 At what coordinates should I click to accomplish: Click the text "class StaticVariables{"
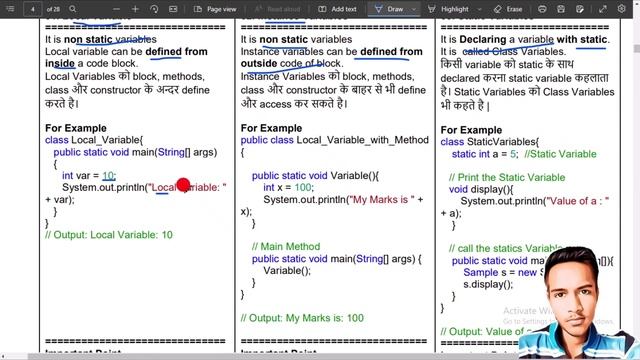[x=489, y=142]
